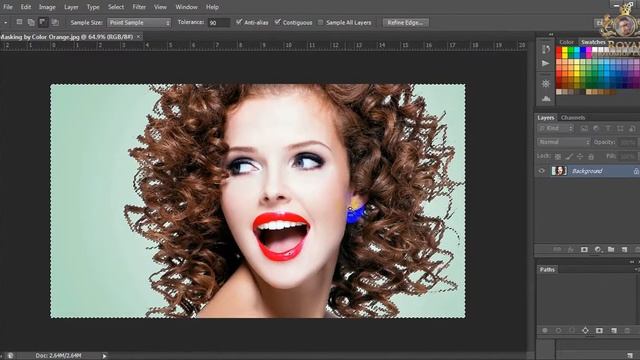The height and width of the screenshot is (360, 640).
Task: Filter layers by pixel layer icon
Action: pos(584,129)
